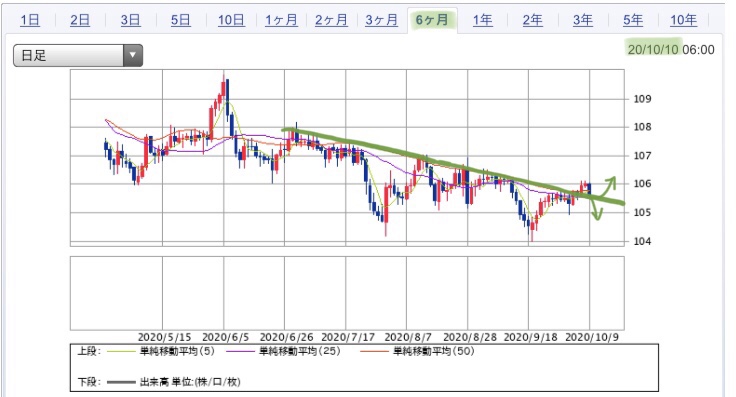This screenshot has height=397, width=736.
Task: Select the 10日 time range tab
Action: pyautogui.click(x=231, y=20)
